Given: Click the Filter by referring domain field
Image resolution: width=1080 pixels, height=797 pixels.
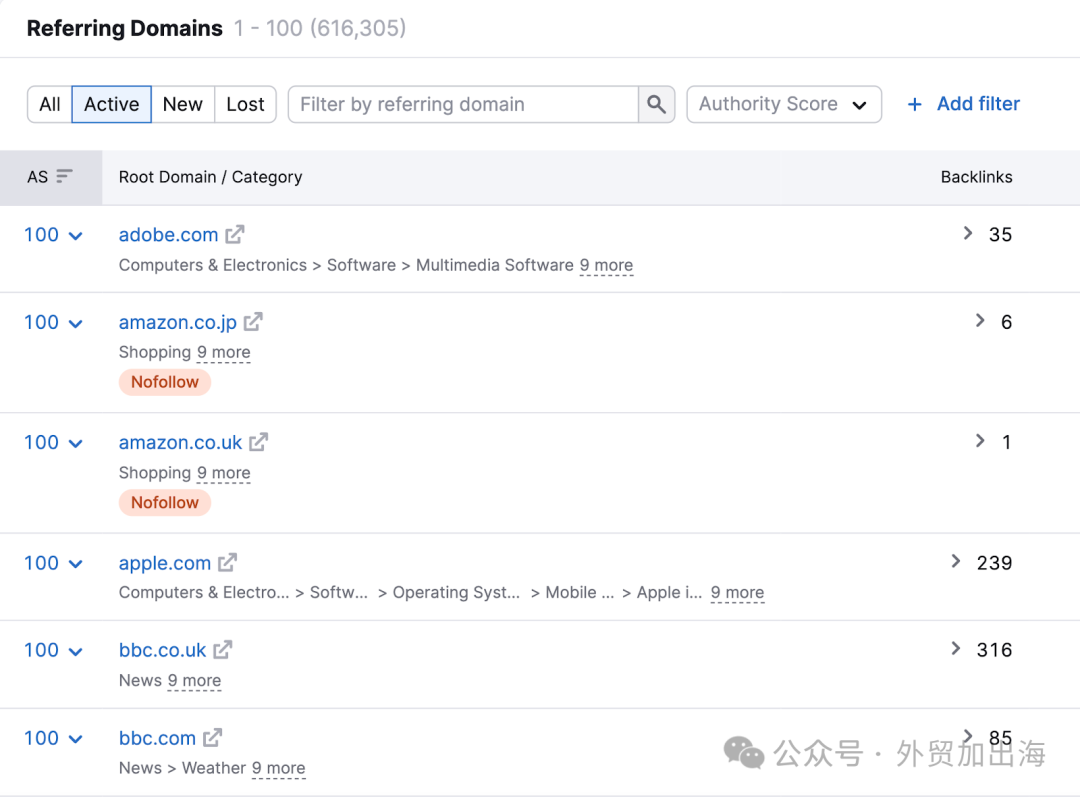Looking at the screenshot, I should pyautogui.click(x=464, y=104).
